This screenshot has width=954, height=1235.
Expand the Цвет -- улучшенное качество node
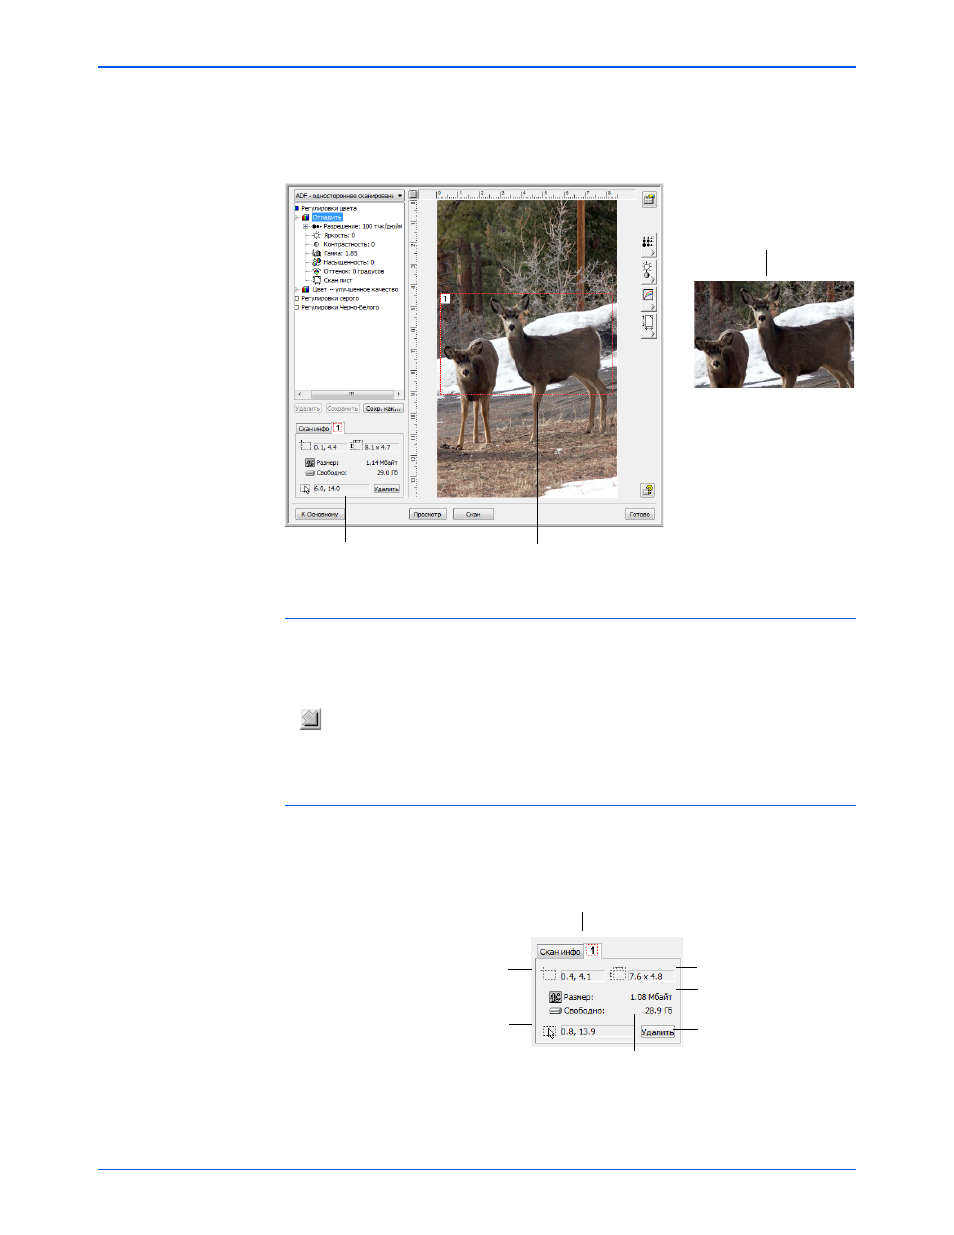pos(296,289)
